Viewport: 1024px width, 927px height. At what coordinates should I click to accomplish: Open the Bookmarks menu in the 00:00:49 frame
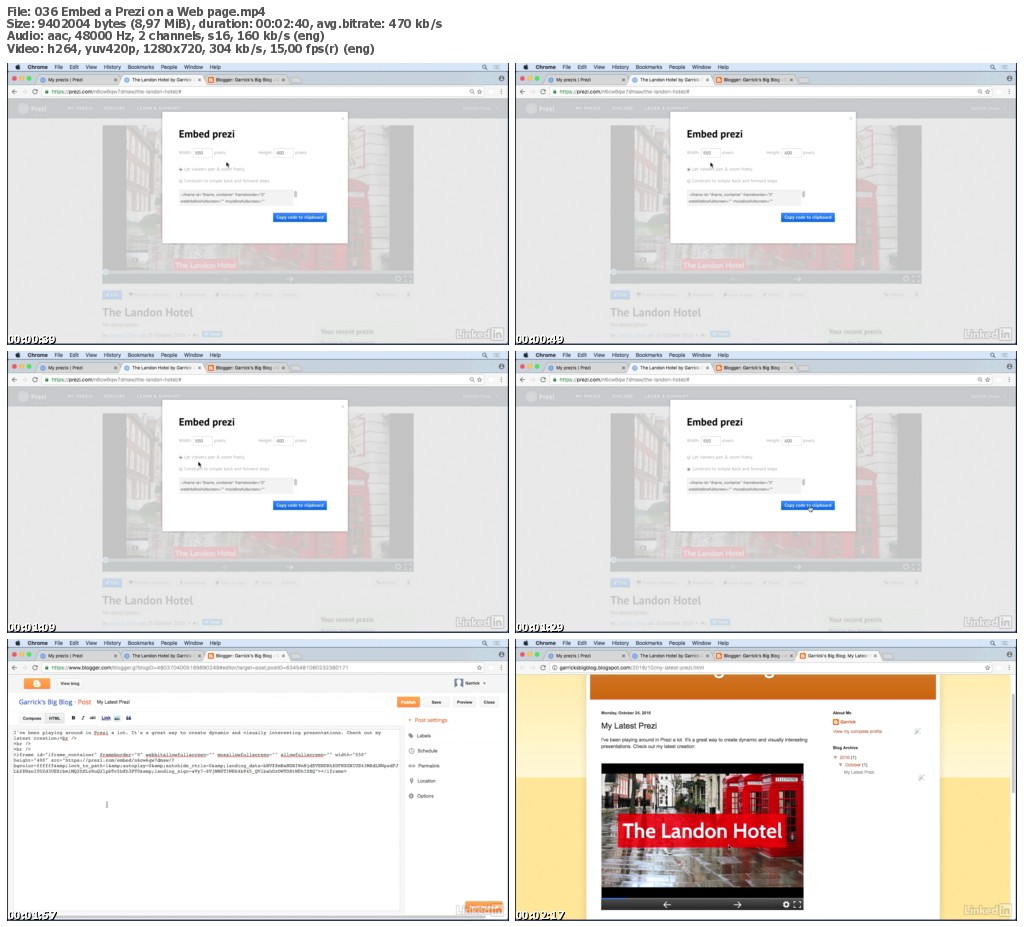point(648,67)
